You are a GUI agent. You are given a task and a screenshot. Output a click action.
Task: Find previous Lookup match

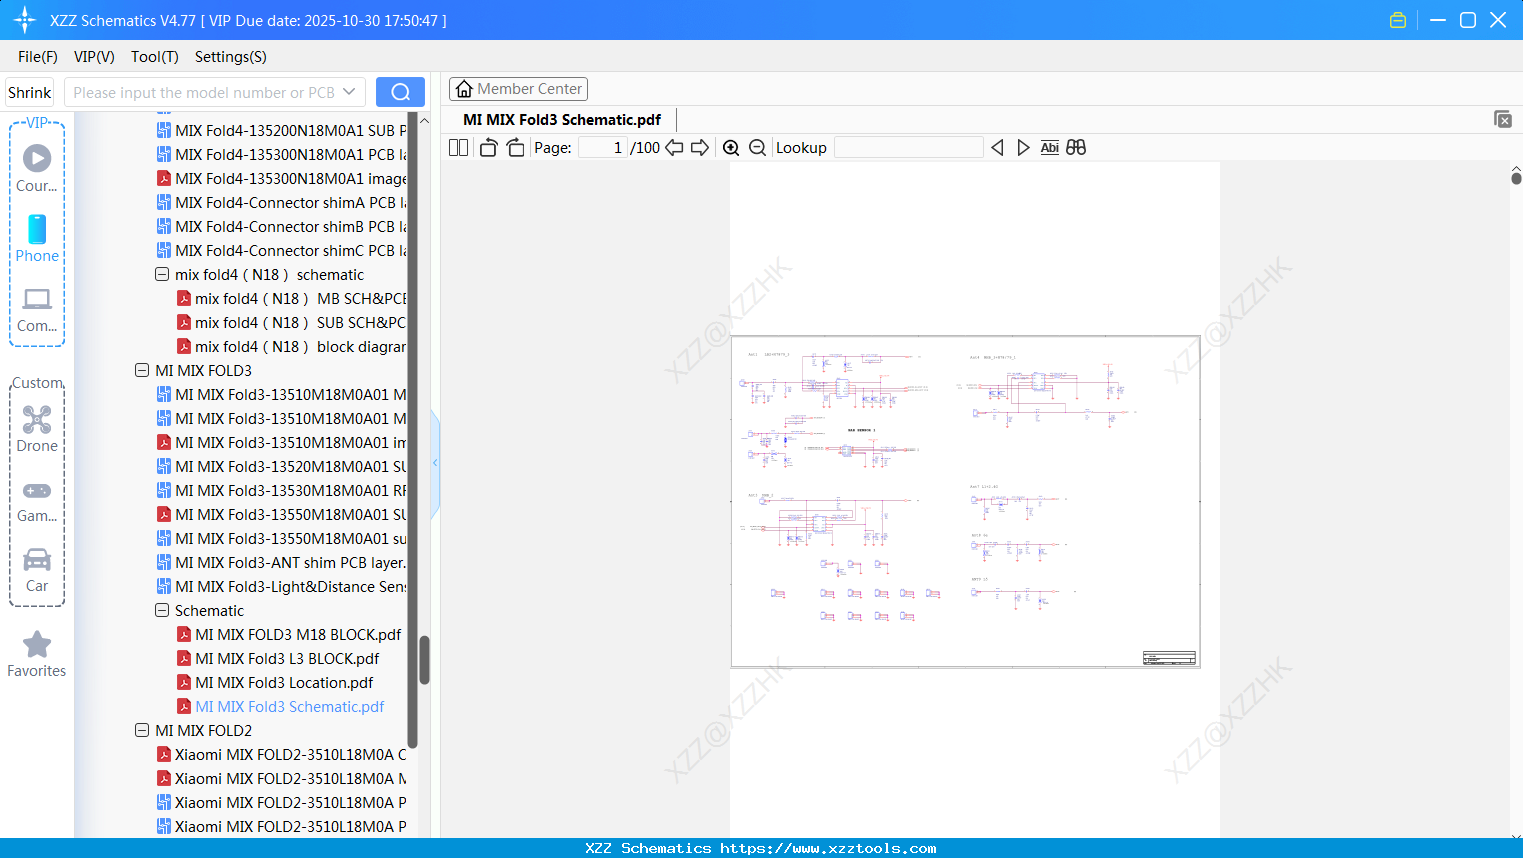point(997,148)
